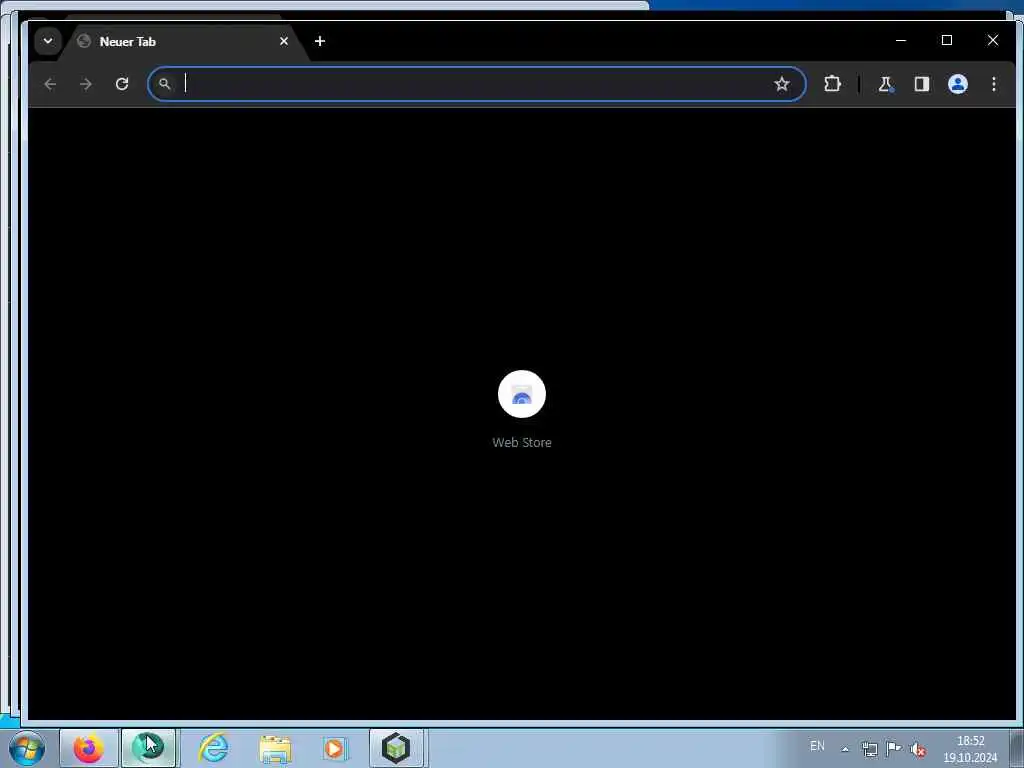Show hidden tray icons arrow
1024x768 pixels.
tap(845, 749)
